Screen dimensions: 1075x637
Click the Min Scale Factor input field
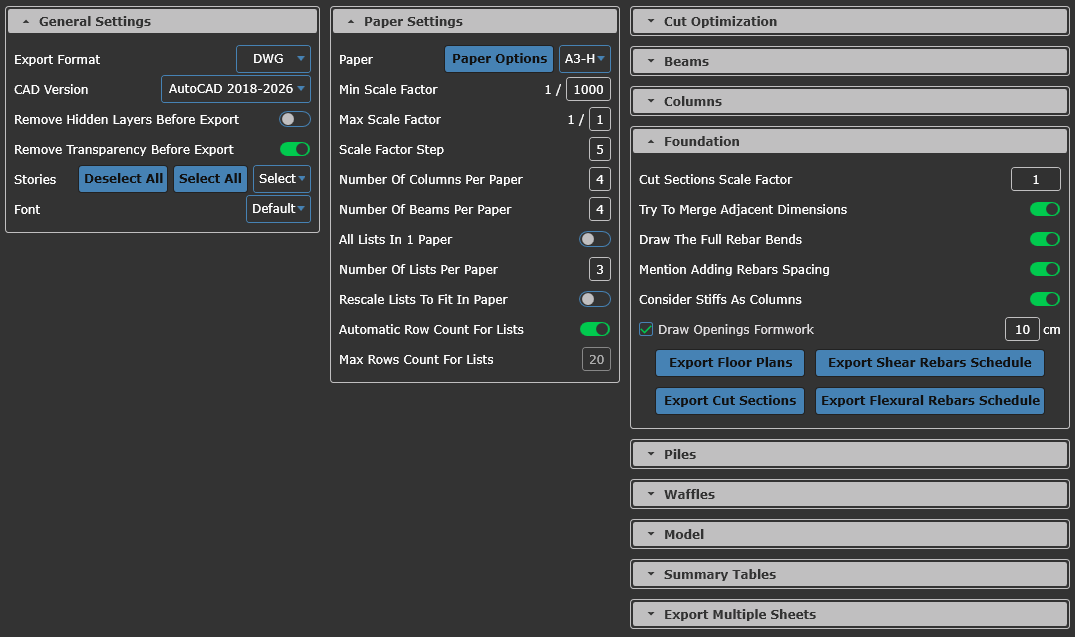click(588, 89)
